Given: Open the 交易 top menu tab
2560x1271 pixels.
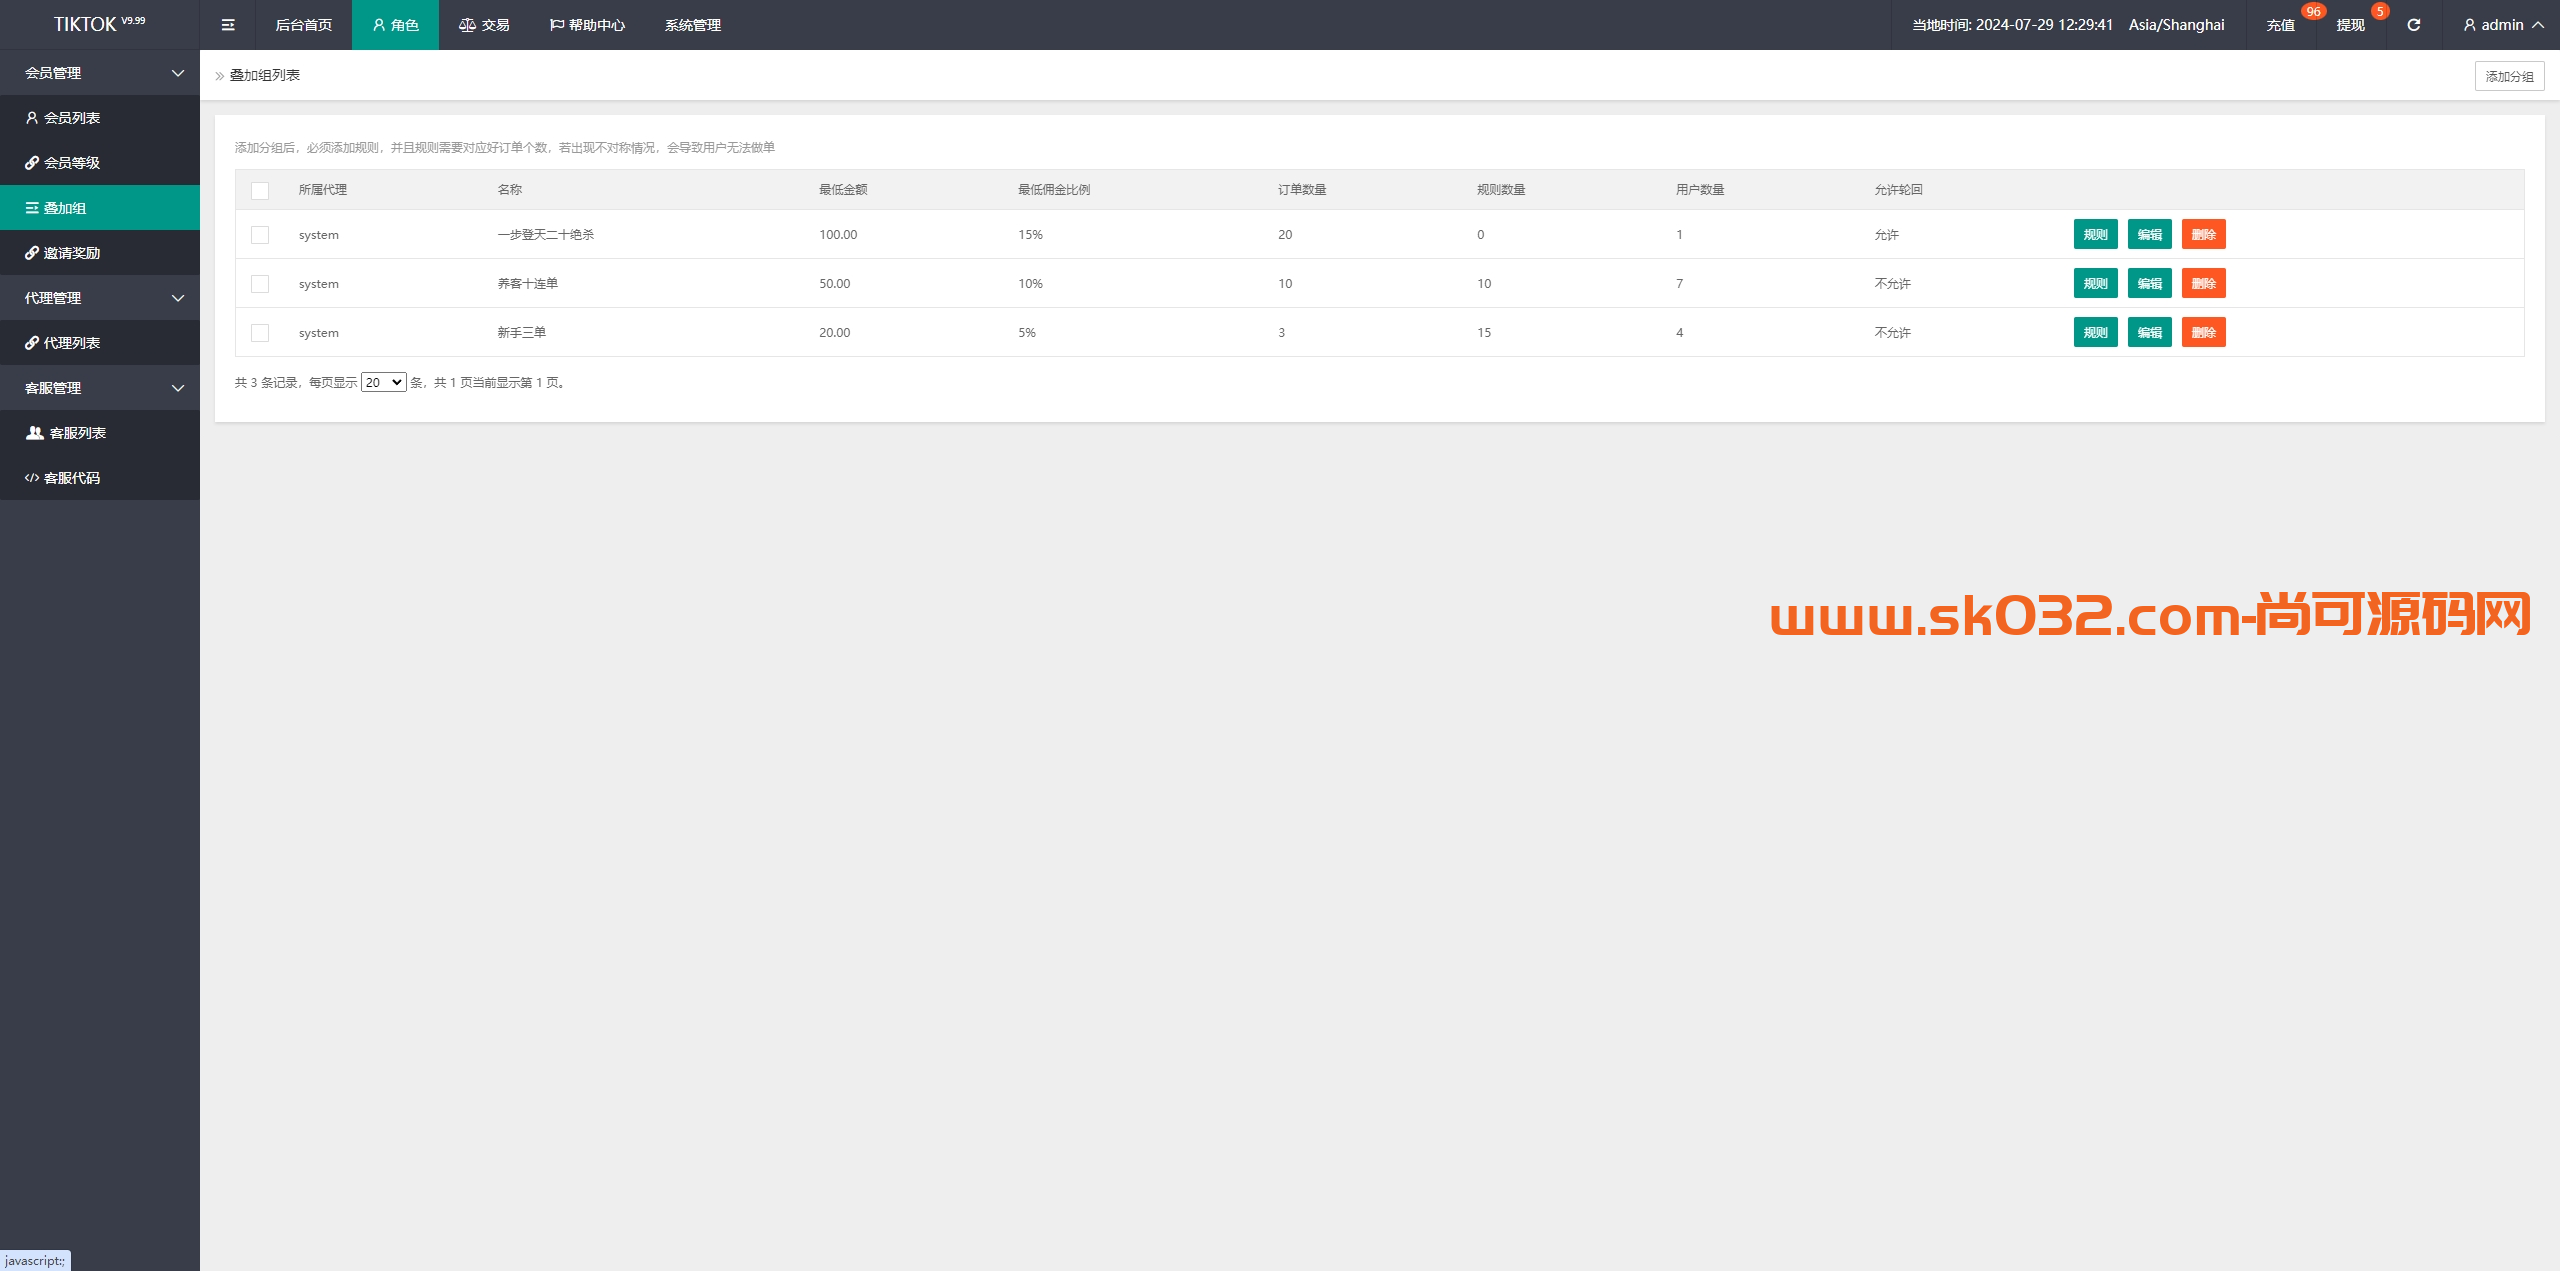Looking at the screenshot, I should click(x=484, y=25).
